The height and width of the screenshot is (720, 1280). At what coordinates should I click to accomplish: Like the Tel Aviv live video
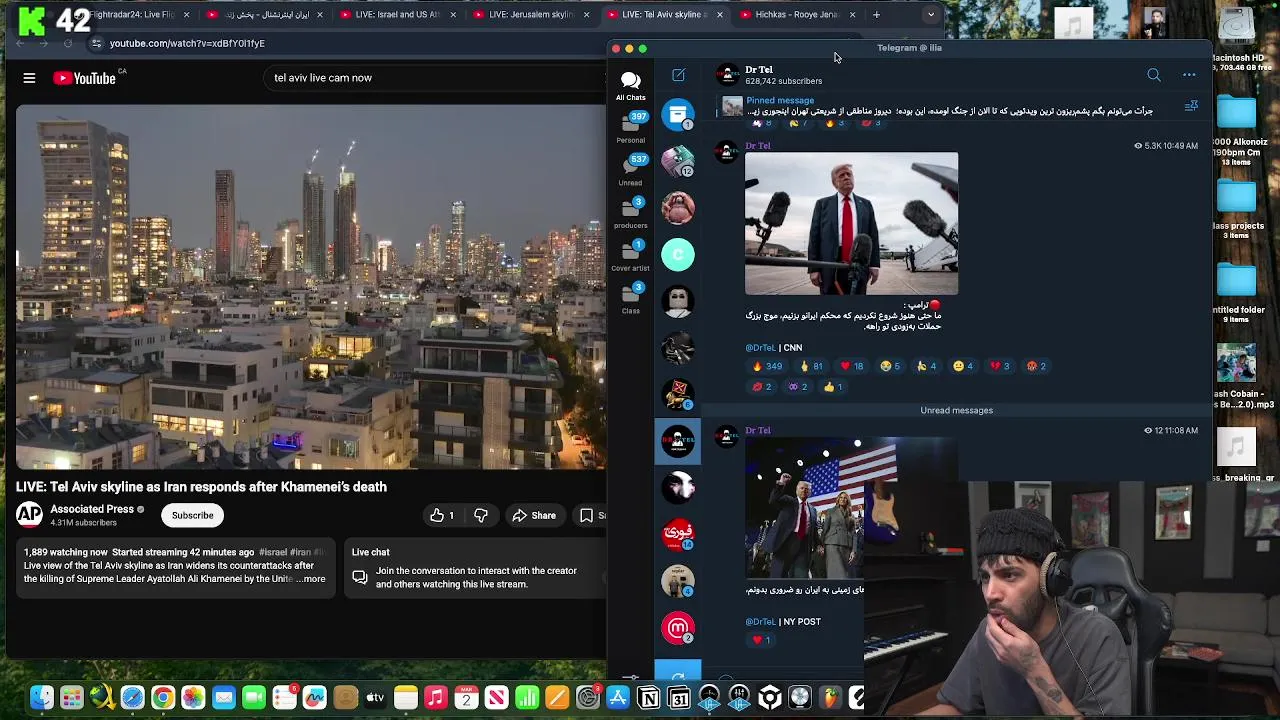click(x=442, y=515)
